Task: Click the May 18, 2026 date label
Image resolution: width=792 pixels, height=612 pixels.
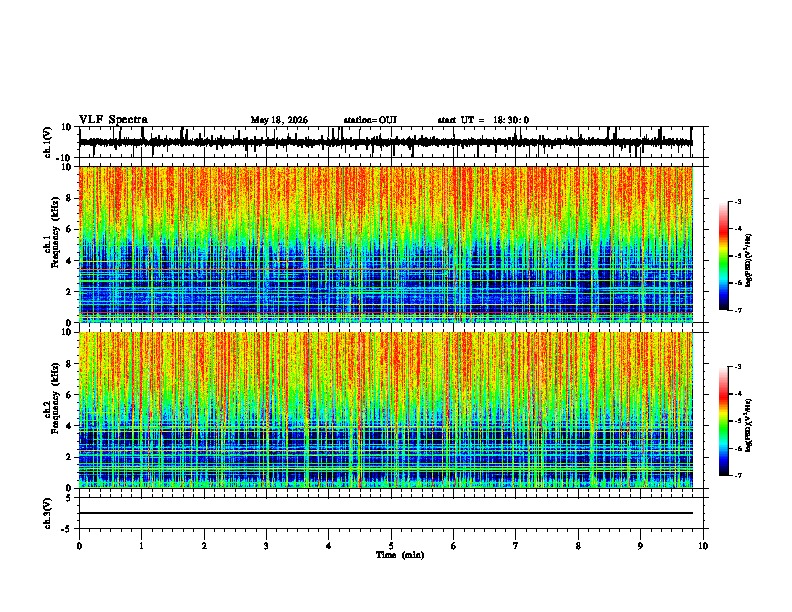Action: 279,120
